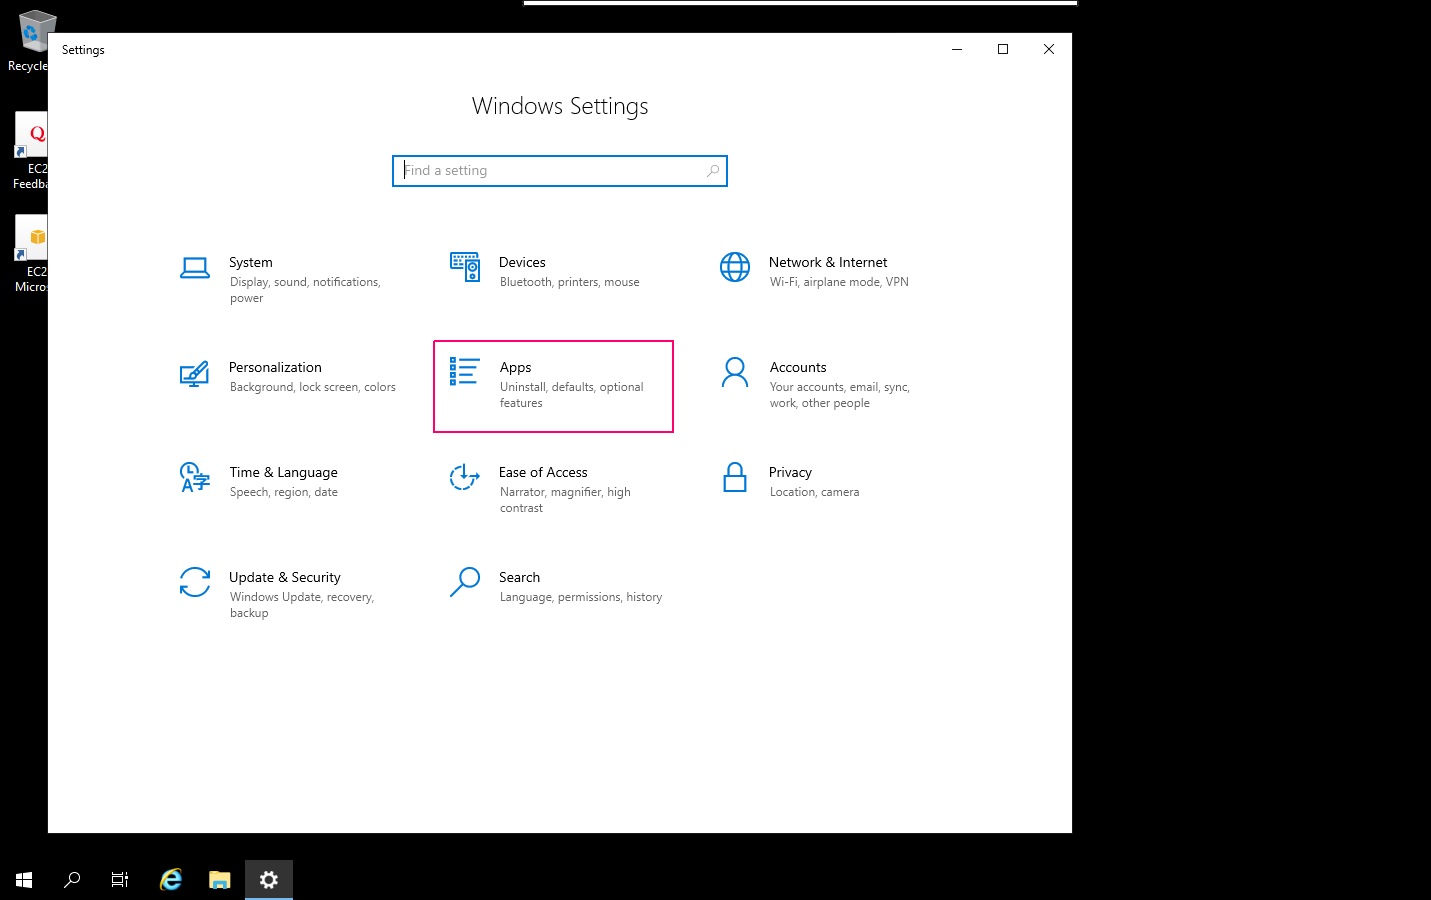Open the Windows Start menu
Image resolution: width=1431 pixels, height=900 pixels.
tap(24, 880)
